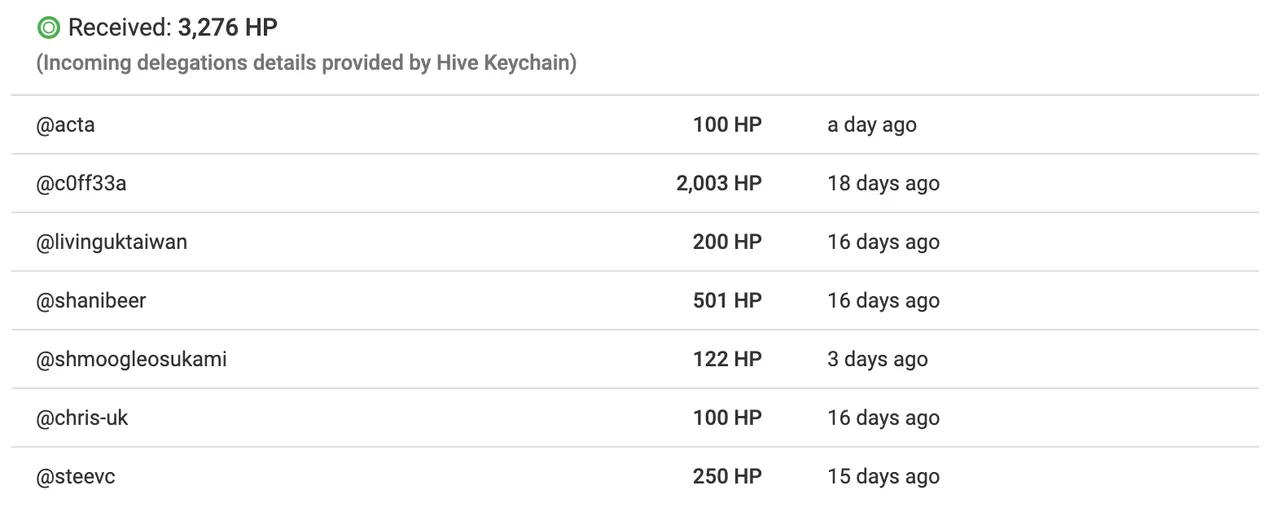Click the Hive Keychain details note

(x=306, y=63)
